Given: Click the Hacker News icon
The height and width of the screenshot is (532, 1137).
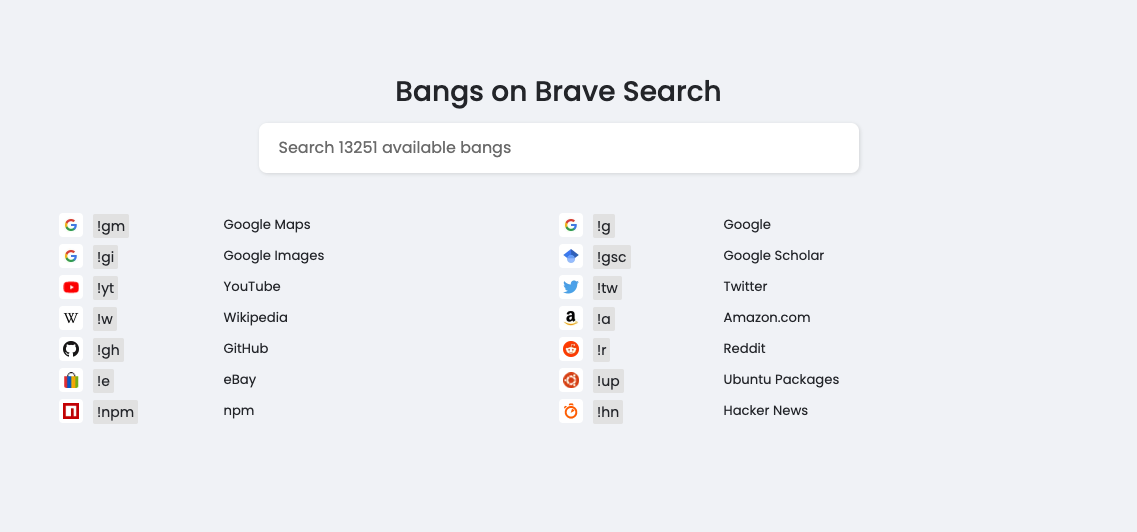Looking at the screenshot, I should (571, 411).
